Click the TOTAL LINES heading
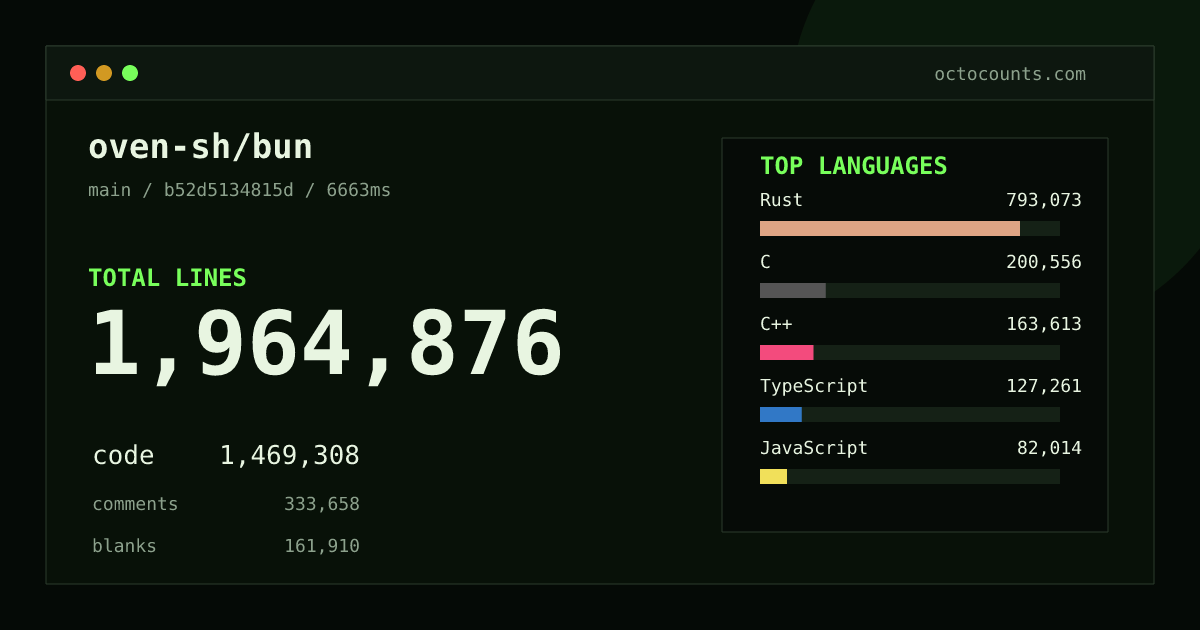This screenshot has width=1200, height=630. [167, 278]
